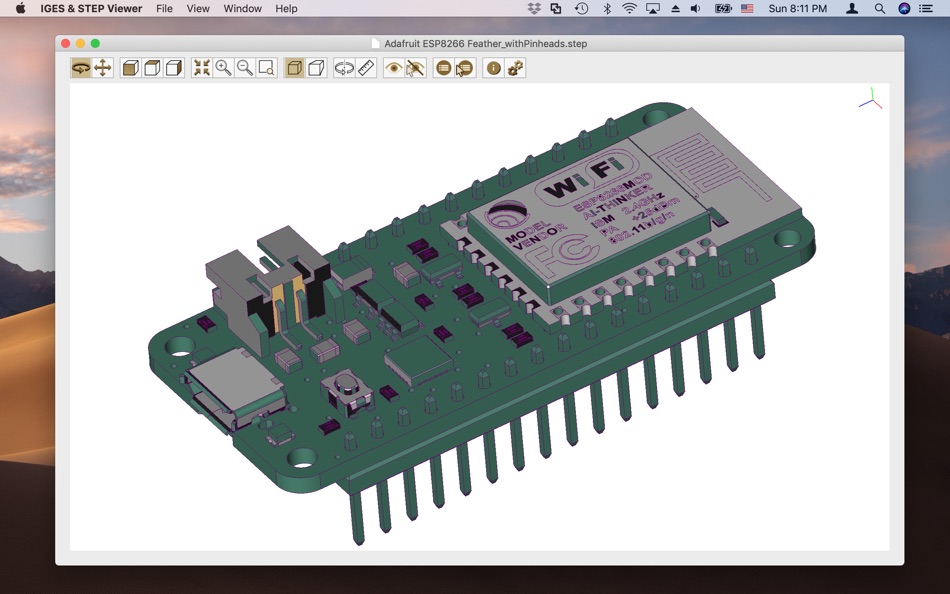
Task: Click the Time Machine menu bar icon
Action: click(581, 8)
